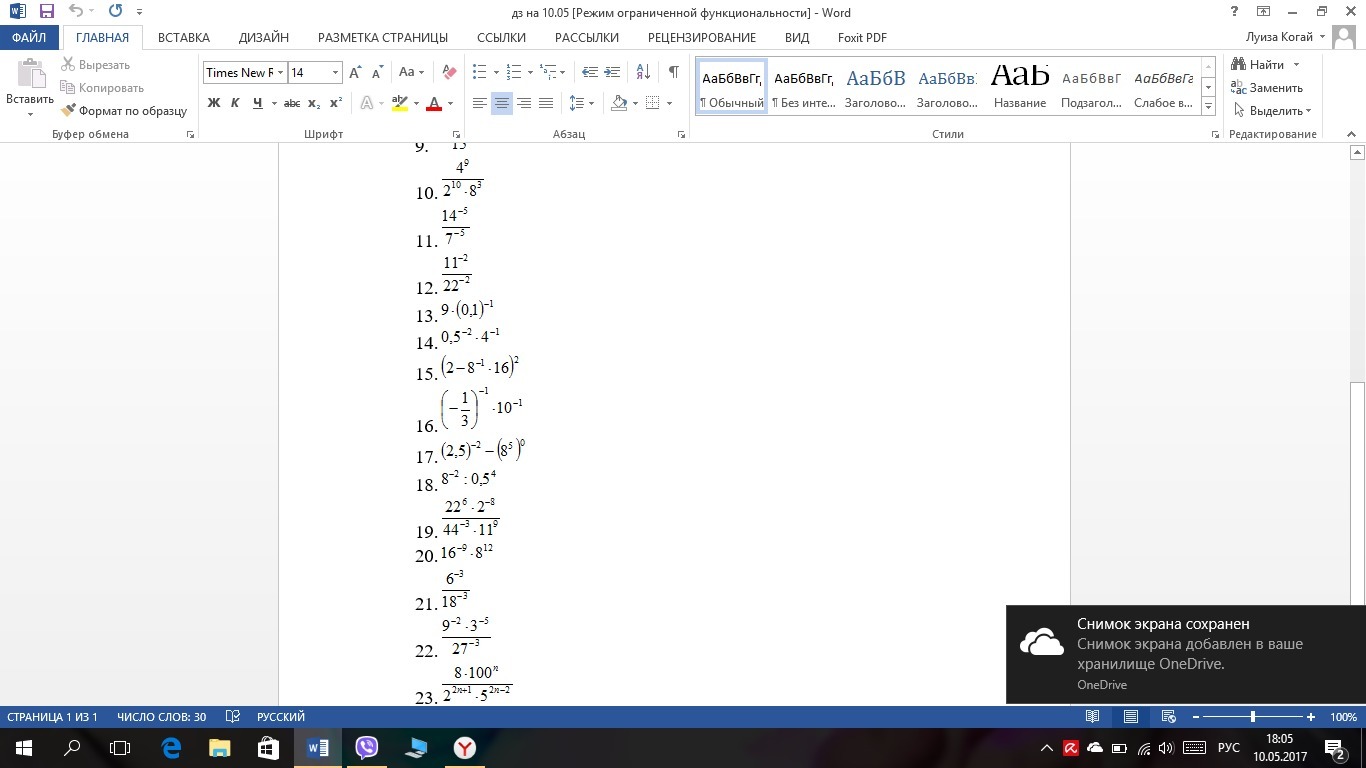
Task: Open the font name dropdown (Times New Roman)
Action: click(281, 73)
